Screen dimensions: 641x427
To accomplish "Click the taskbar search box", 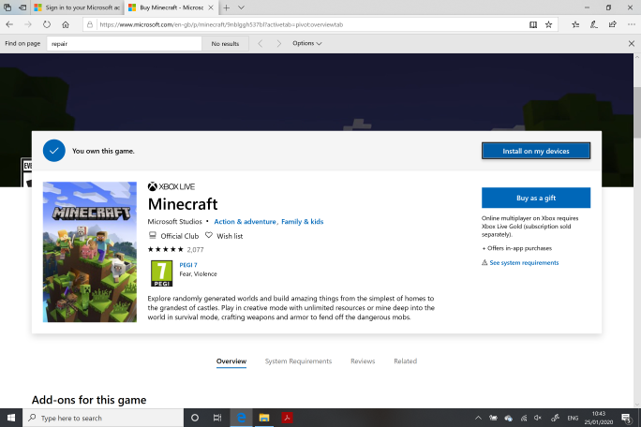I will (103, 418).
